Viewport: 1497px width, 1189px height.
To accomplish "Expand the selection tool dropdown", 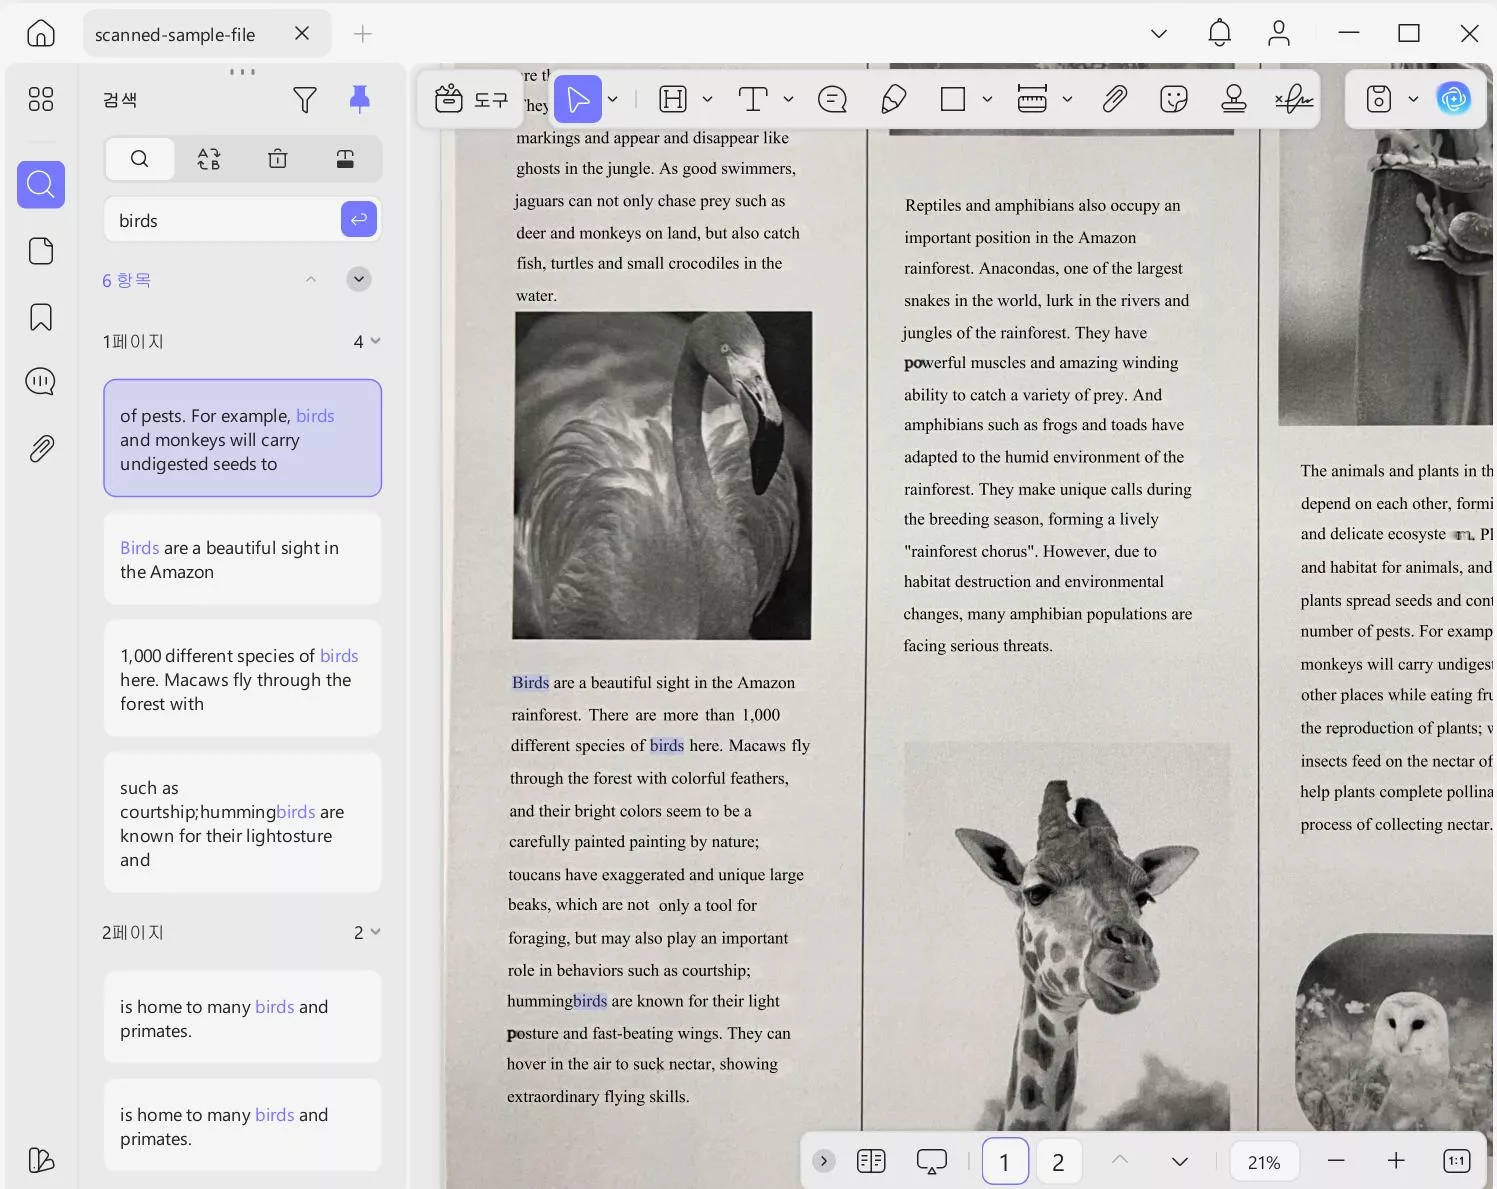I will (x=613, y=99).
